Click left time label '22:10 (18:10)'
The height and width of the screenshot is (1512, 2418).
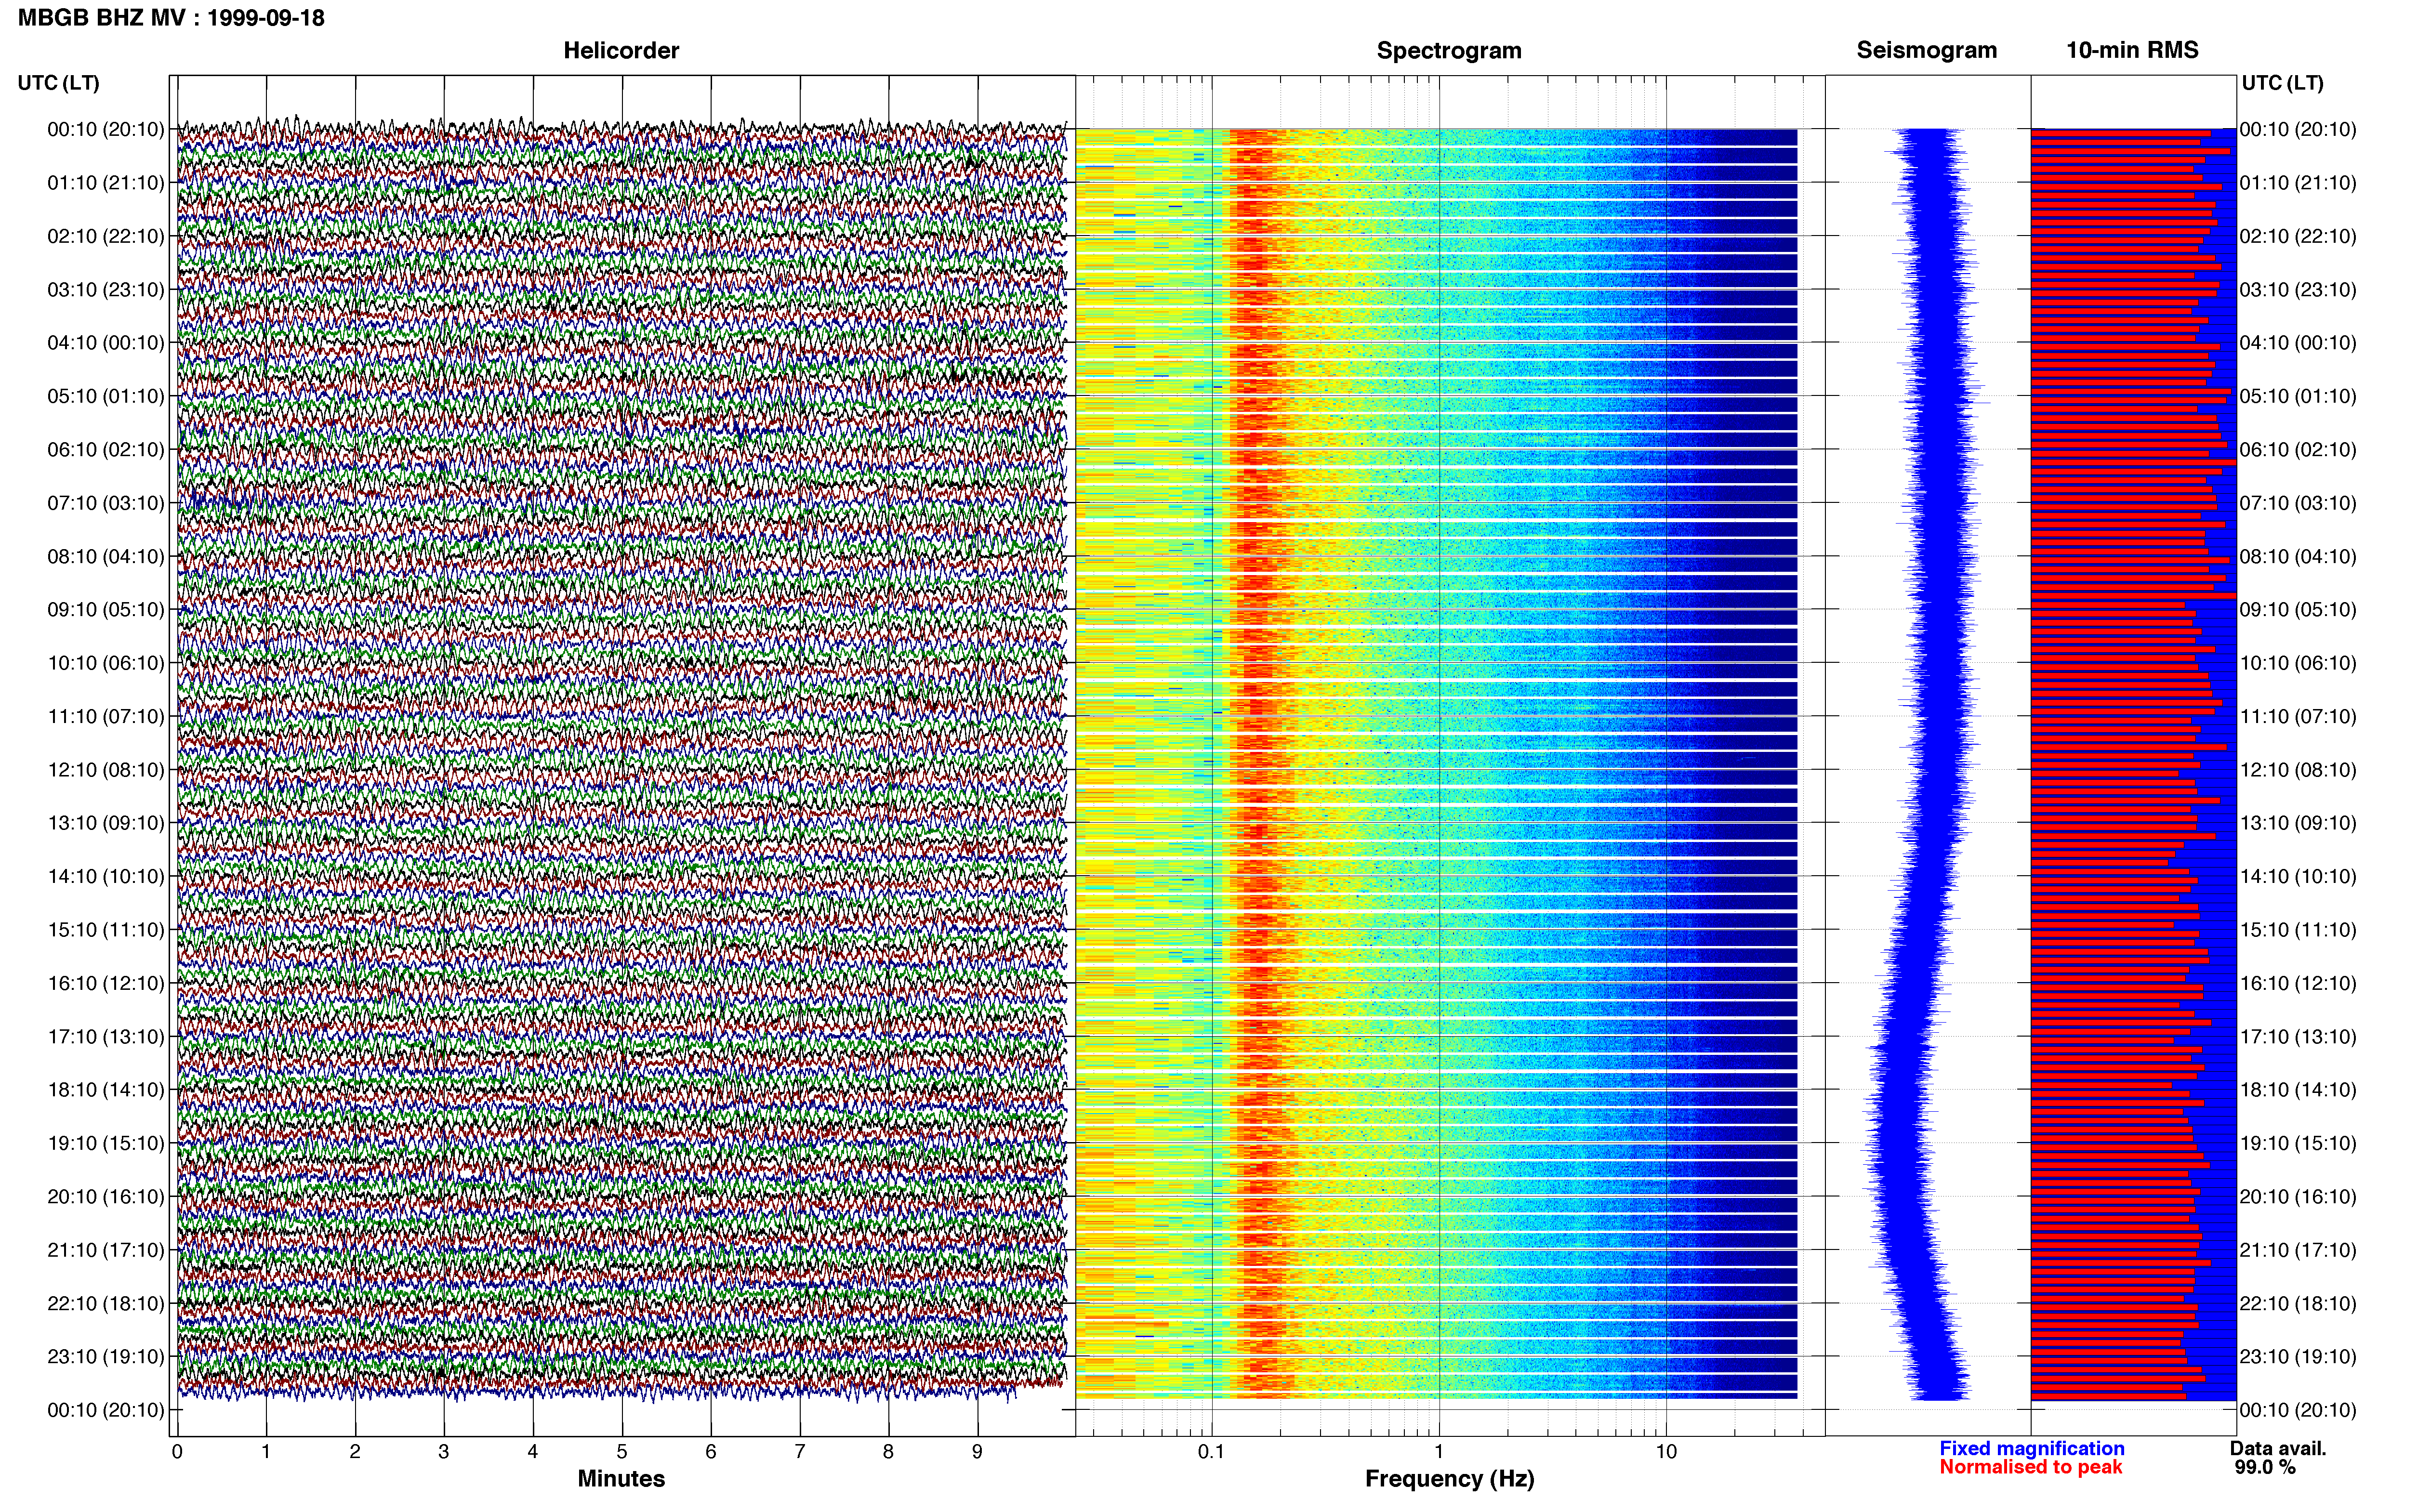[106, 1304]
